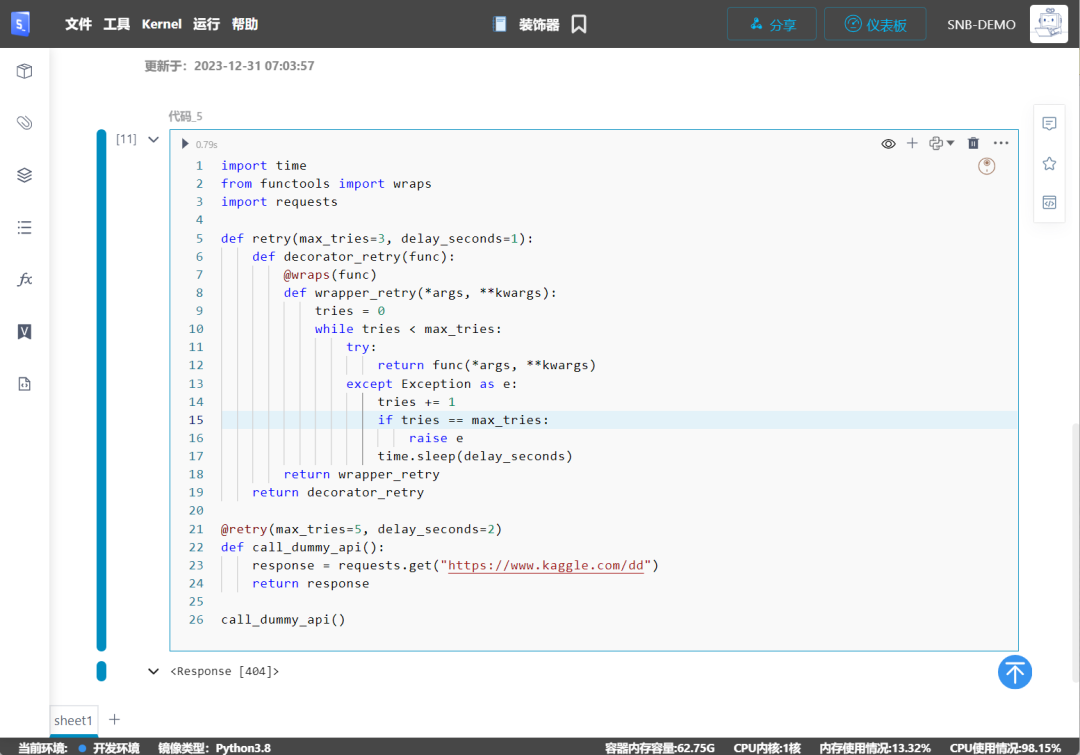The height and width of the screenshot is (755, 1080).
Task: Click the 更新于 timestamp text
Action: [x=229, y=66]
